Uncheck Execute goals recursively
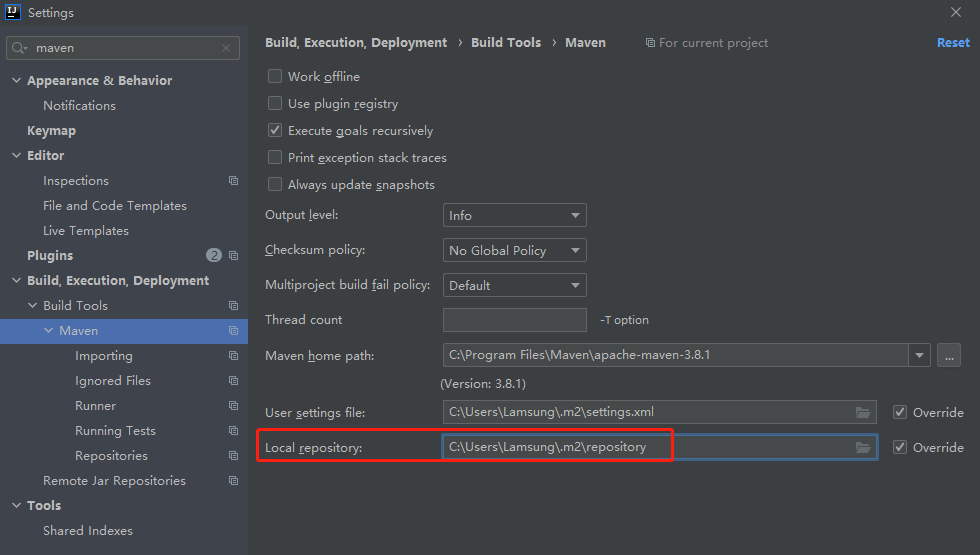 (x=274, y=130)
